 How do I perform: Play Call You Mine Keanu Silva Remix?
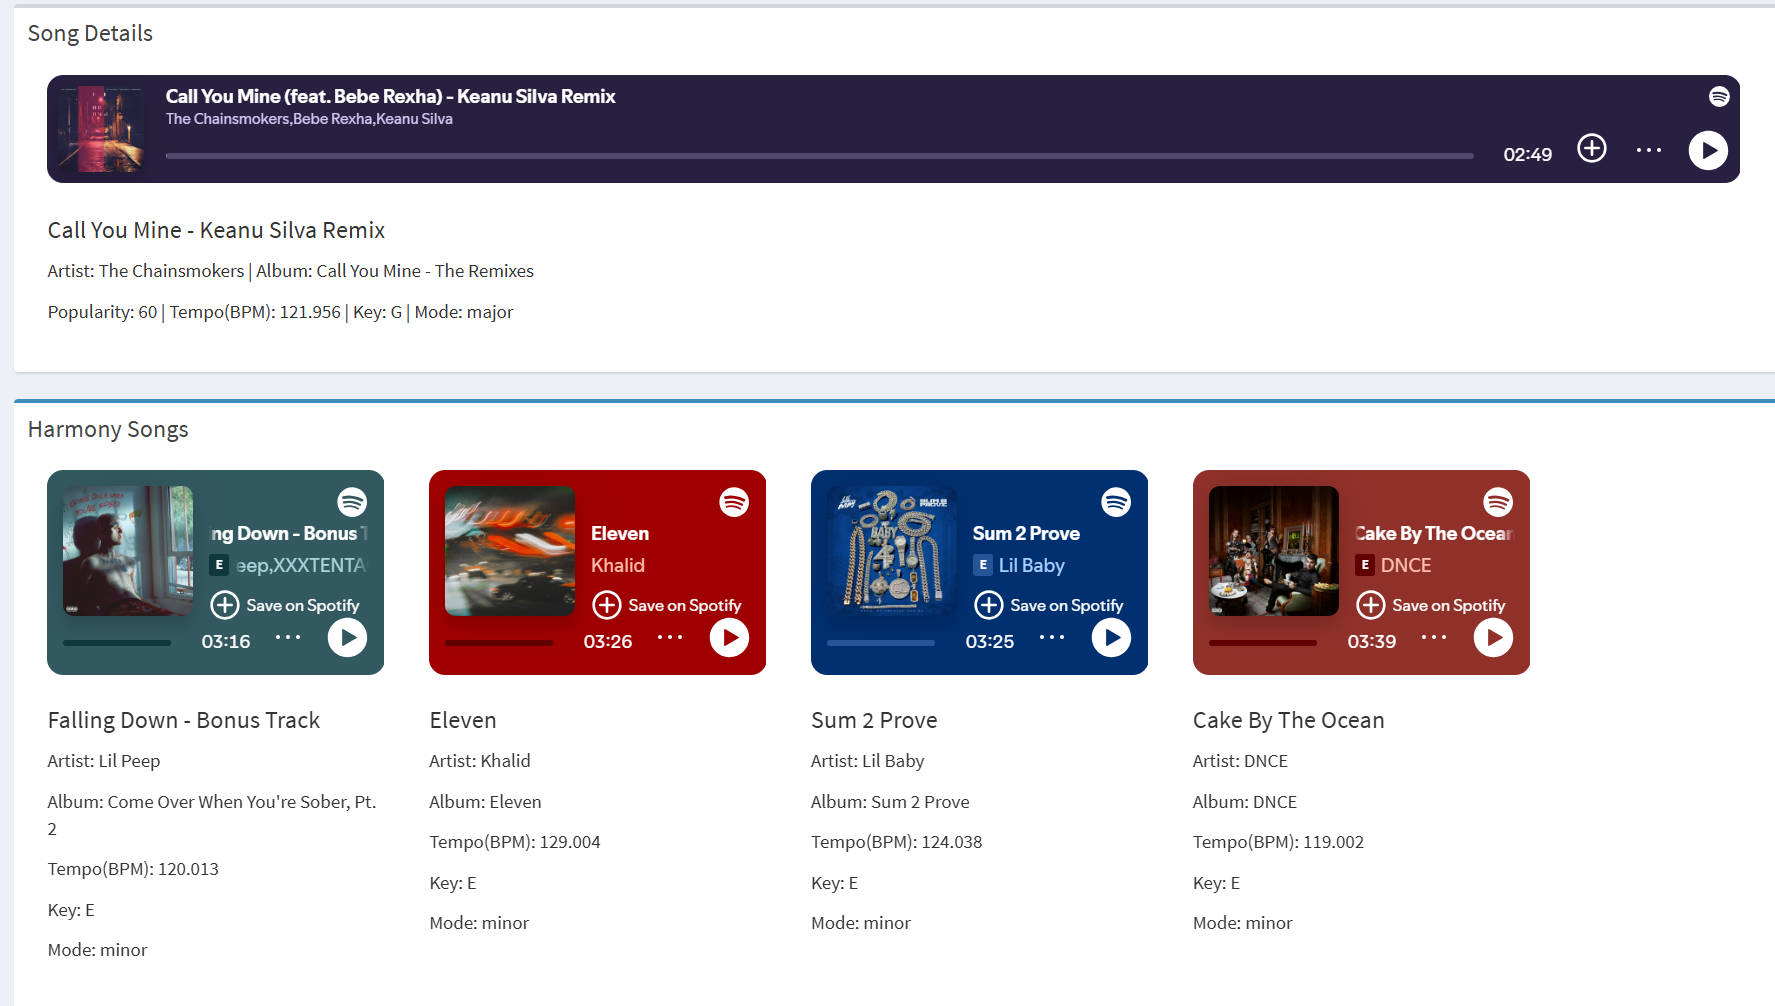point(1708,151)
